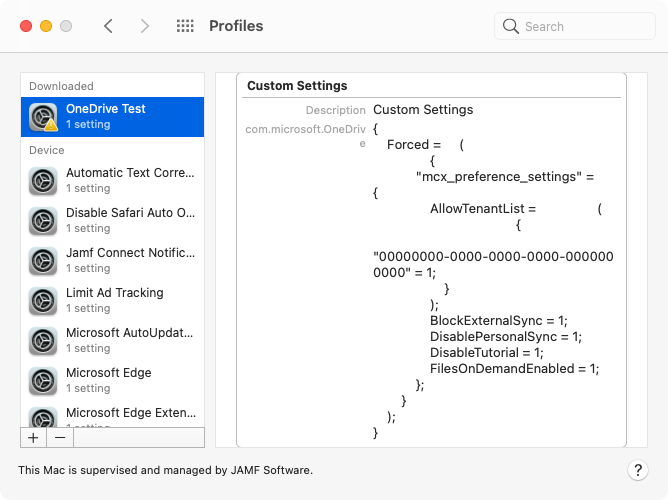The height and width of the screenshot is (500, 668).
Task: Click the DisableTutorial = 1; line
Action: tap(487, 353)
